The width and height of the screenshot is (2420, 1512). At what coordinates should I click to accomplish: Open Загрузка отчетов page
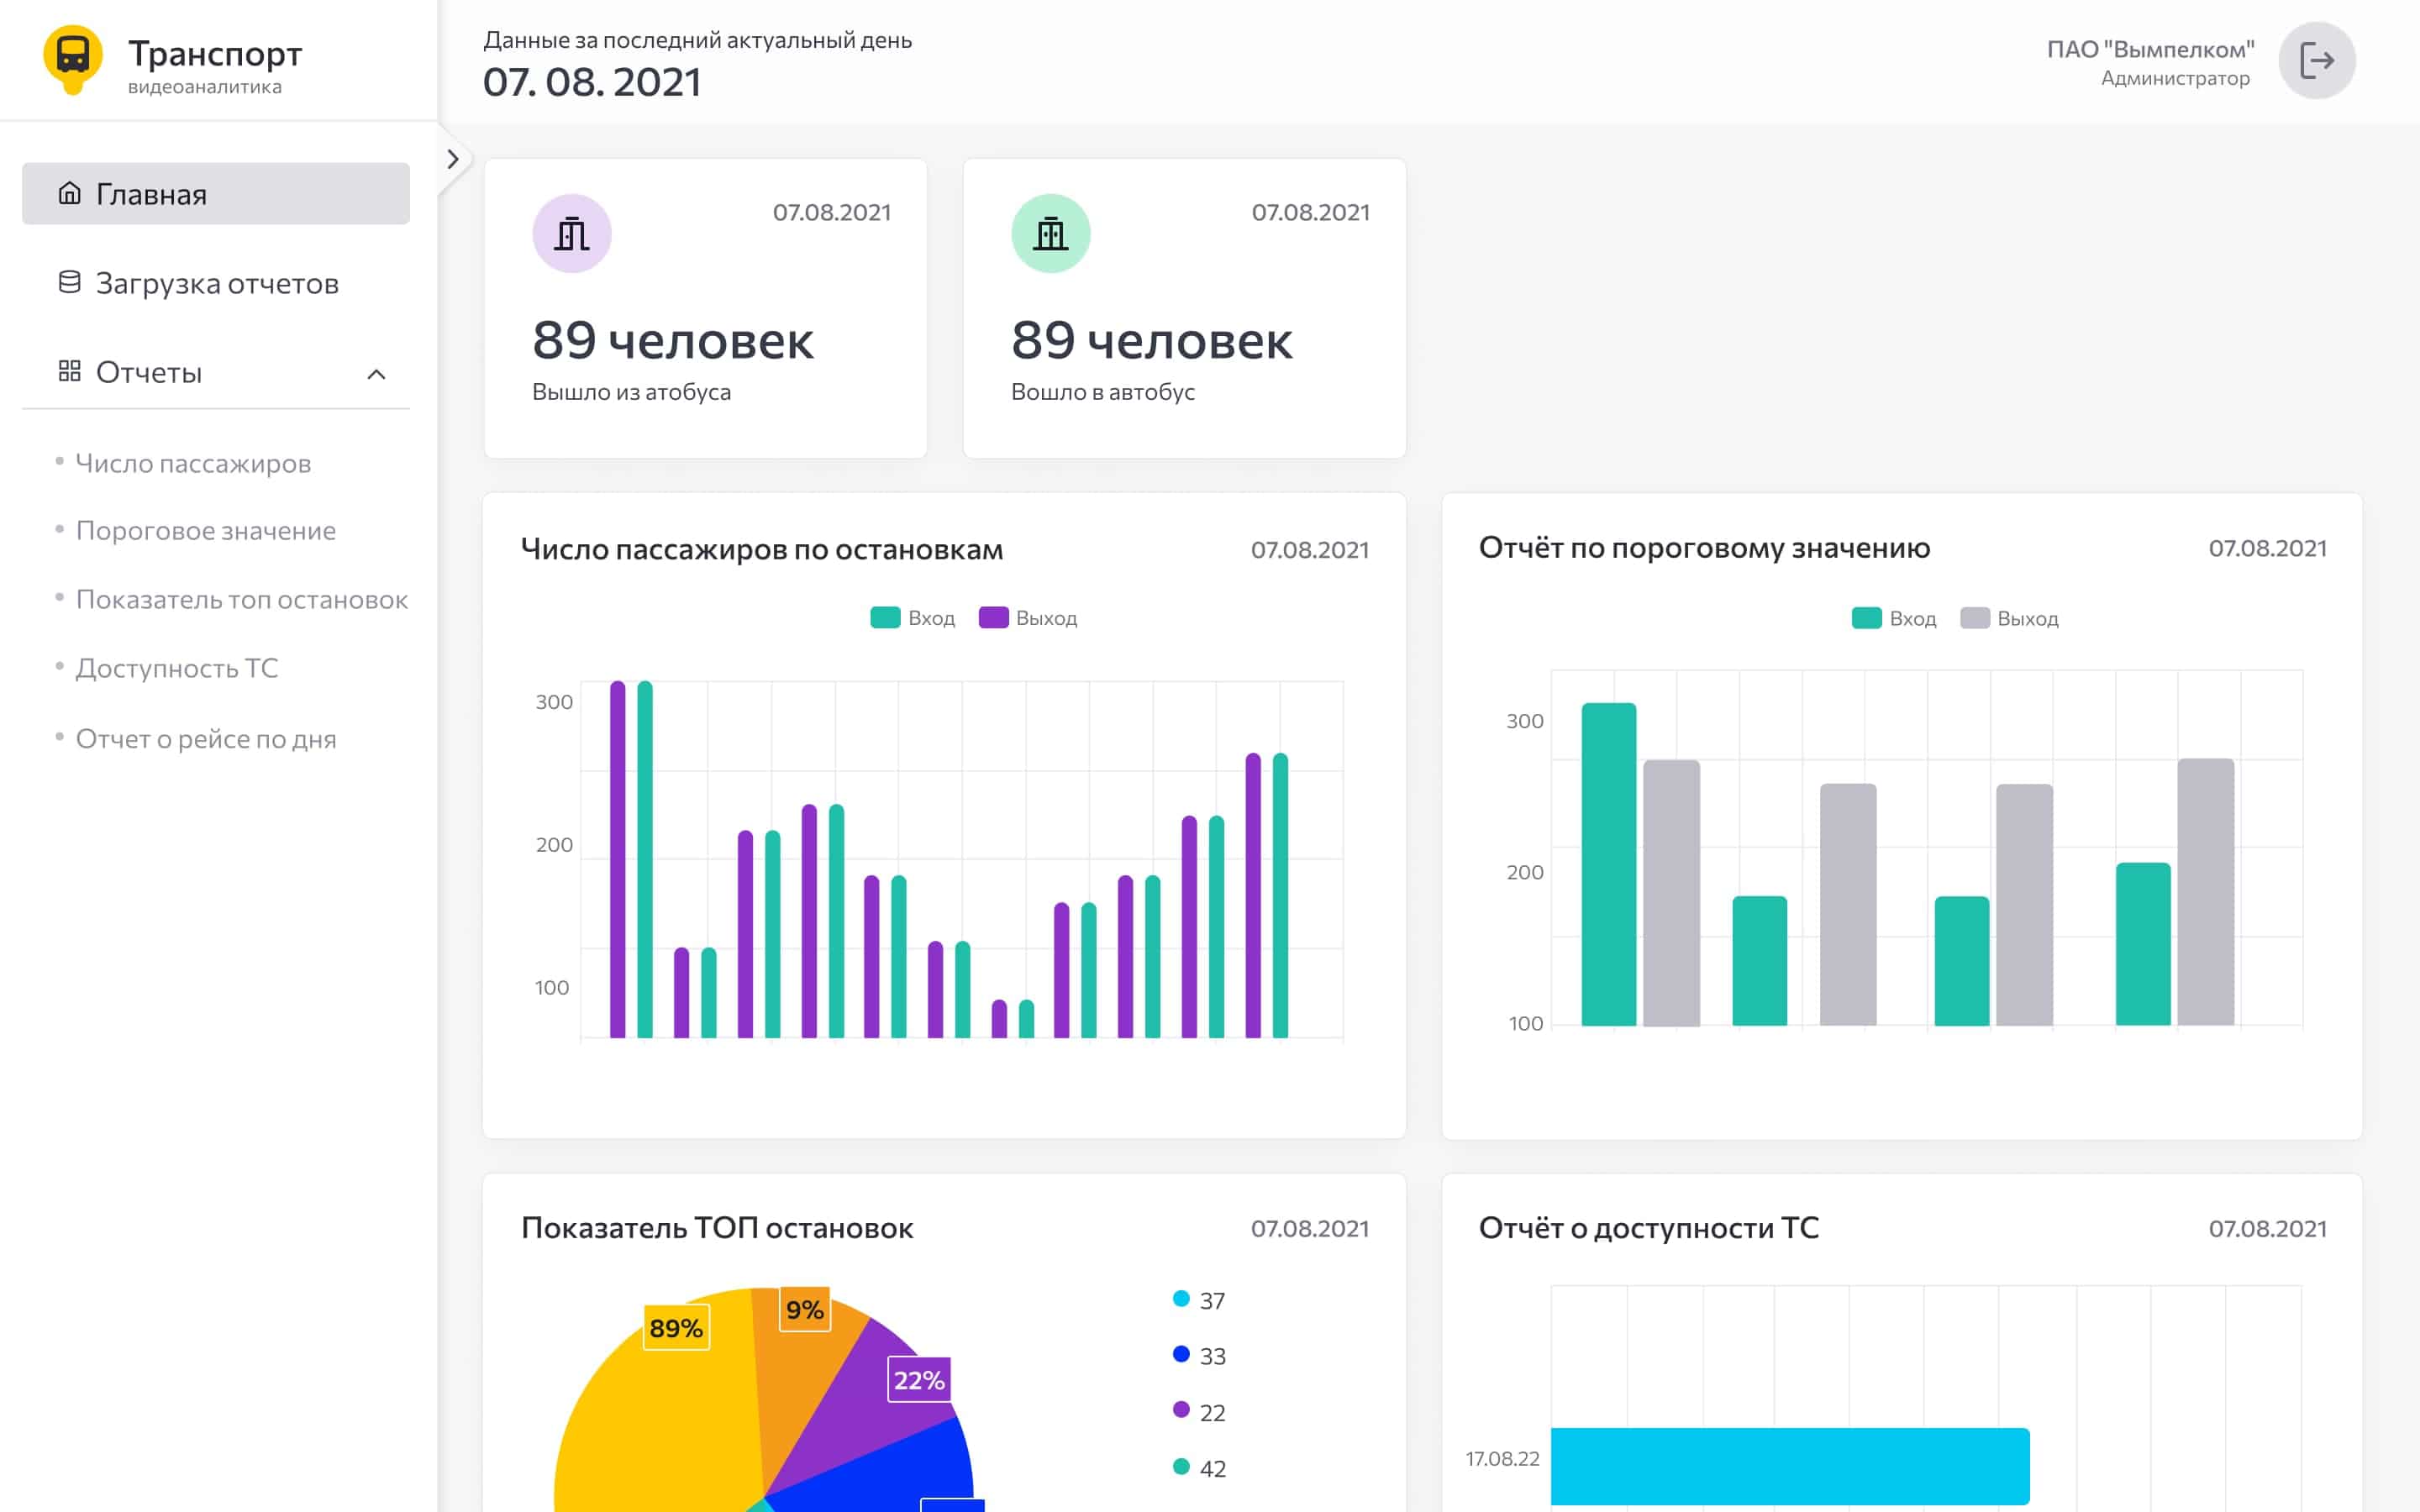216,283
